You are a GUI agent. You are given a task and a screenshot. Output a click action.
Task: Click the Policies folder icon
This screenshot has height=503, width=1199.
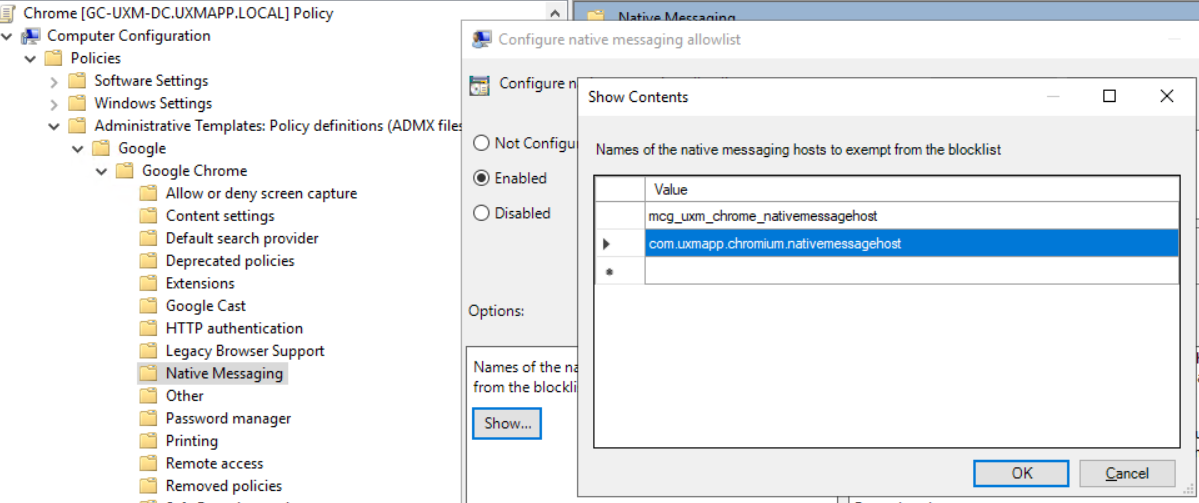(x=54, y=58)
